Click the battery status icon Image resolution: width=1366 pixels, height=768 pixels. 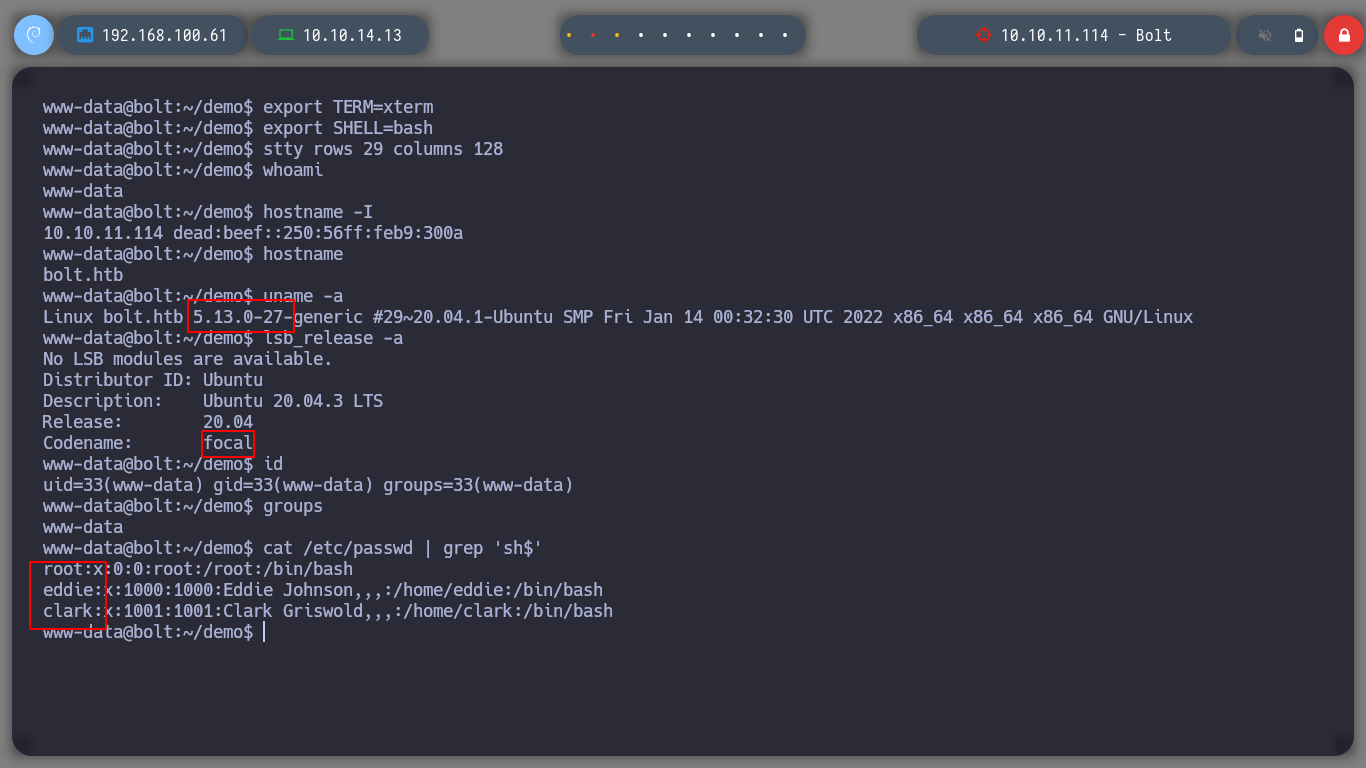tap(1299, 35)
